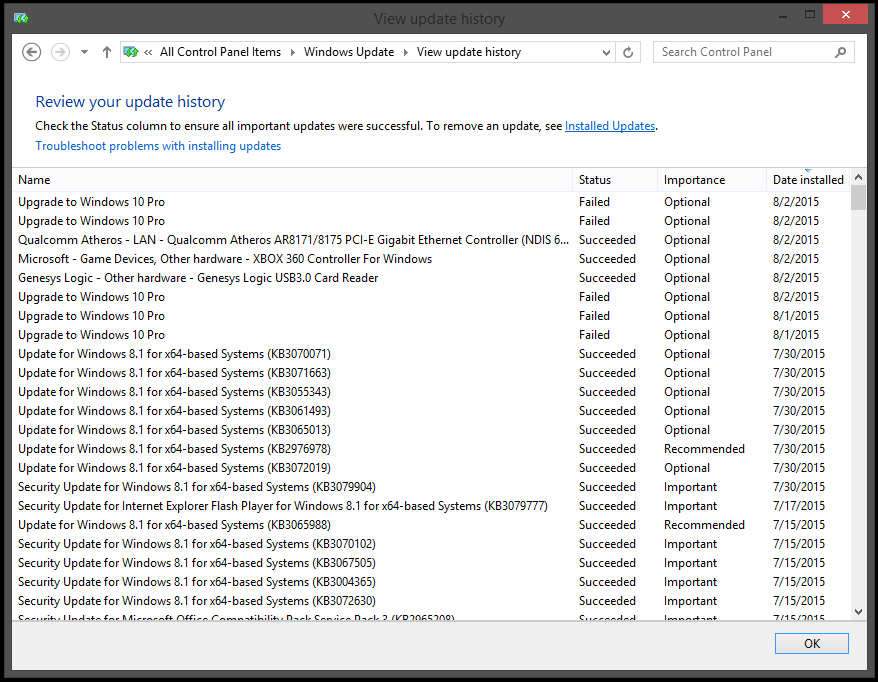Minimize the View update history window

tap(783, 17)
